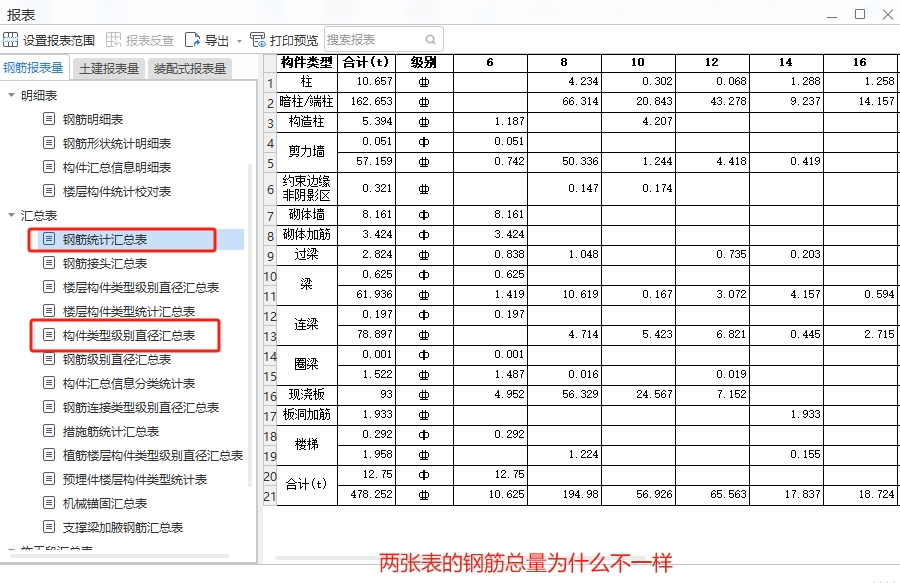Click document icon beside 钢筋明细表
Image resolution: width=900 pixels, height=583 pixels.
click(x=49, y=119)
